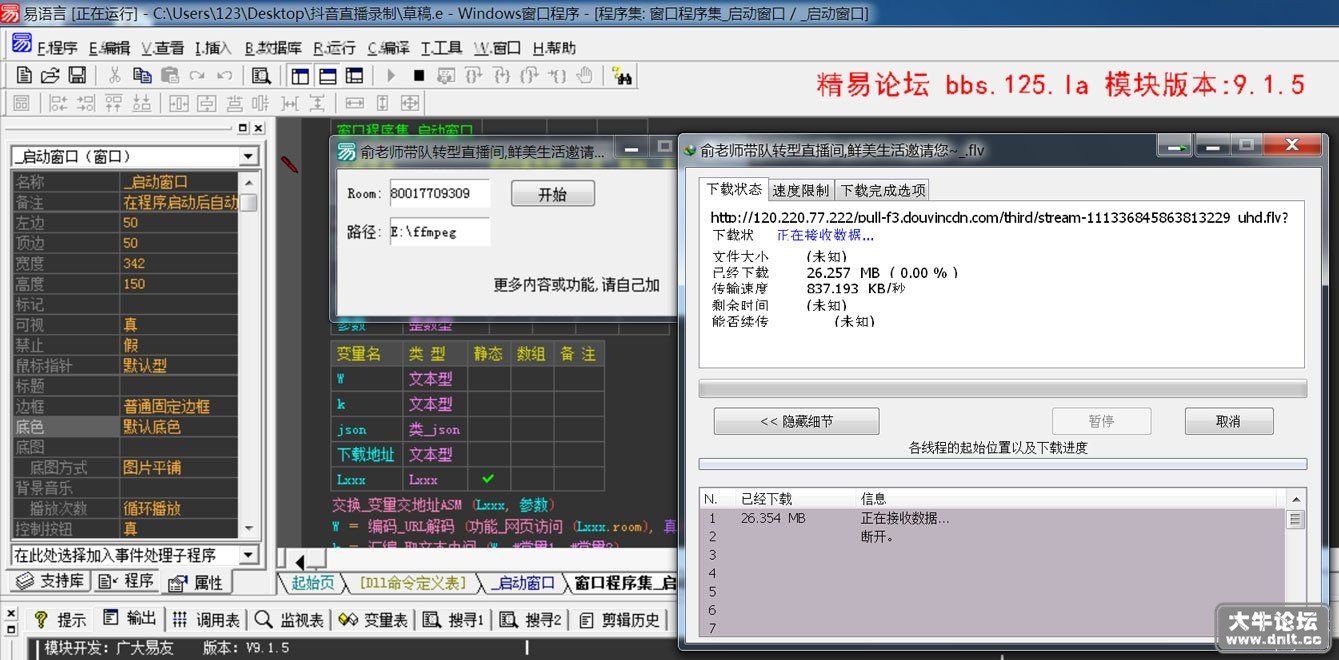Open the 变量表 tab in bottom panel
1339x660 pixels.
(x=372, y=620)
